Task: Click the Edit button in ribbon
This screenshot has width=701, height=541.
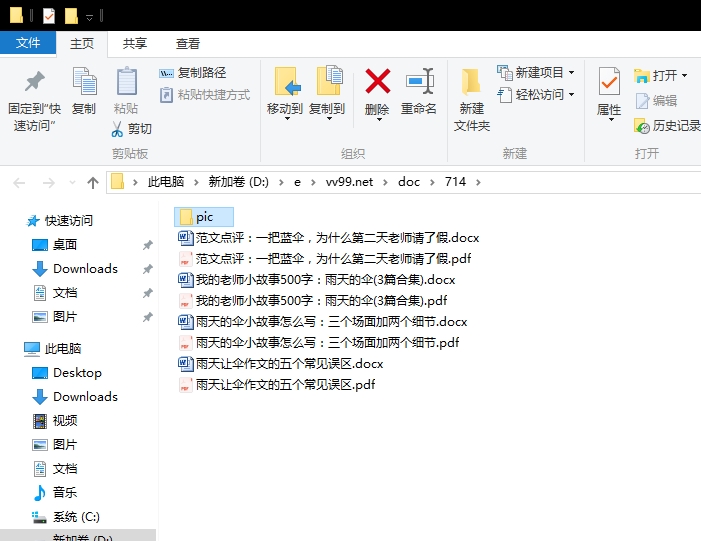Action: tap(656, 101)
